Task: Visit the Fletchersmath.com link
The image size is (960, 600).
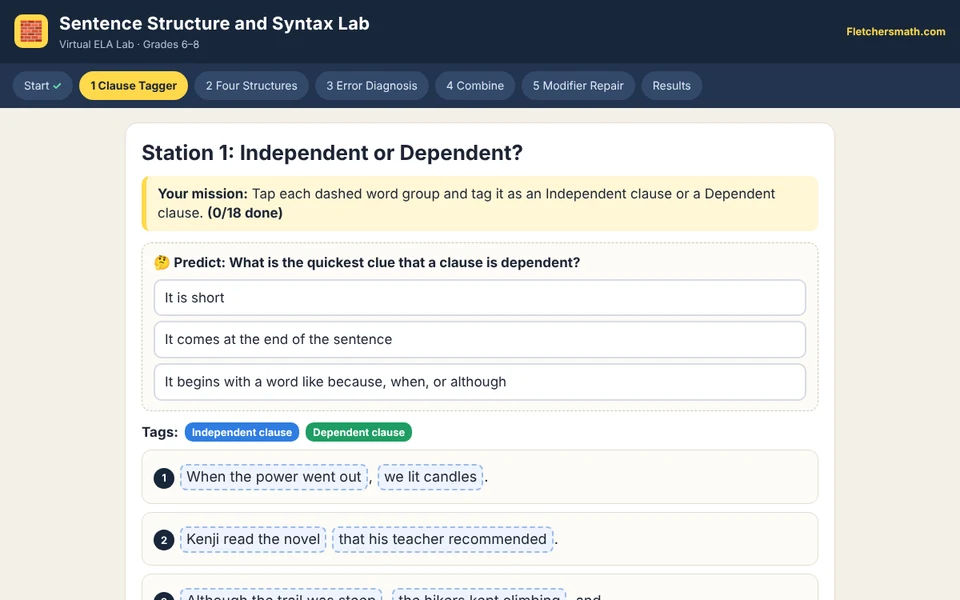Action: tap(896, 32)
